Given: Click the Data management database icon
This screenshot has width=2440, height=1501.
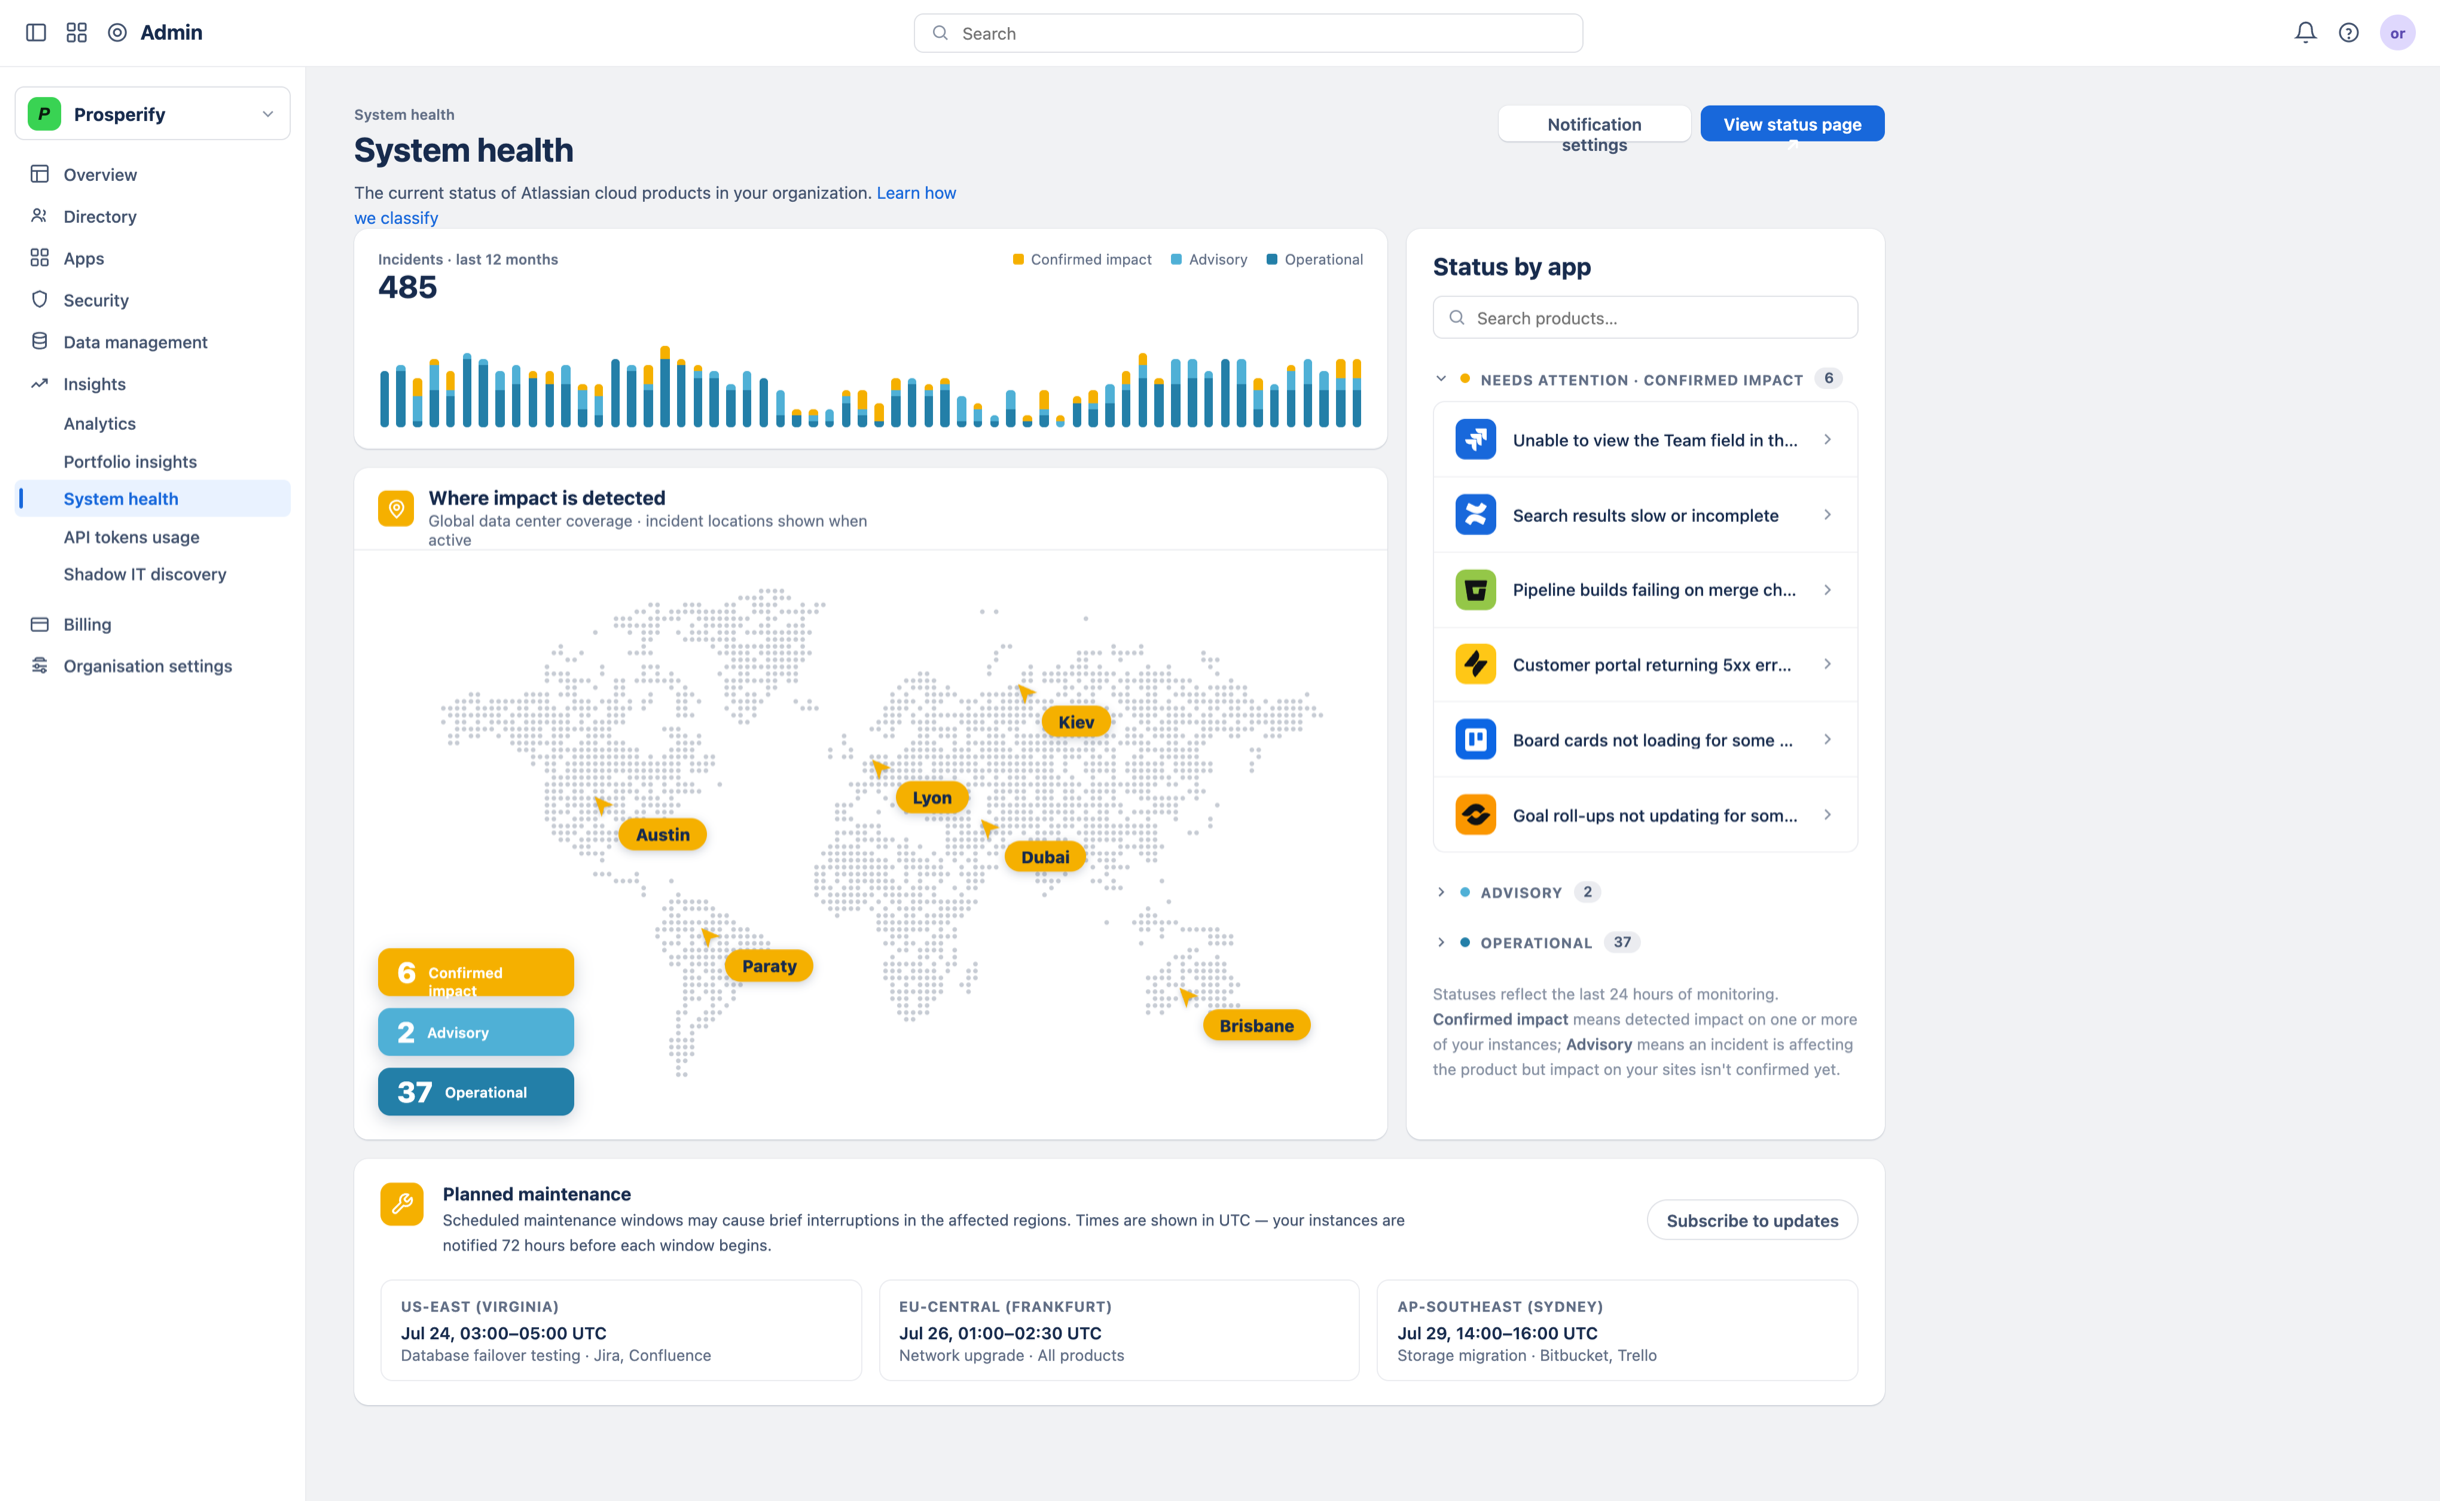Looking at the screenshot, I should 40,342.
